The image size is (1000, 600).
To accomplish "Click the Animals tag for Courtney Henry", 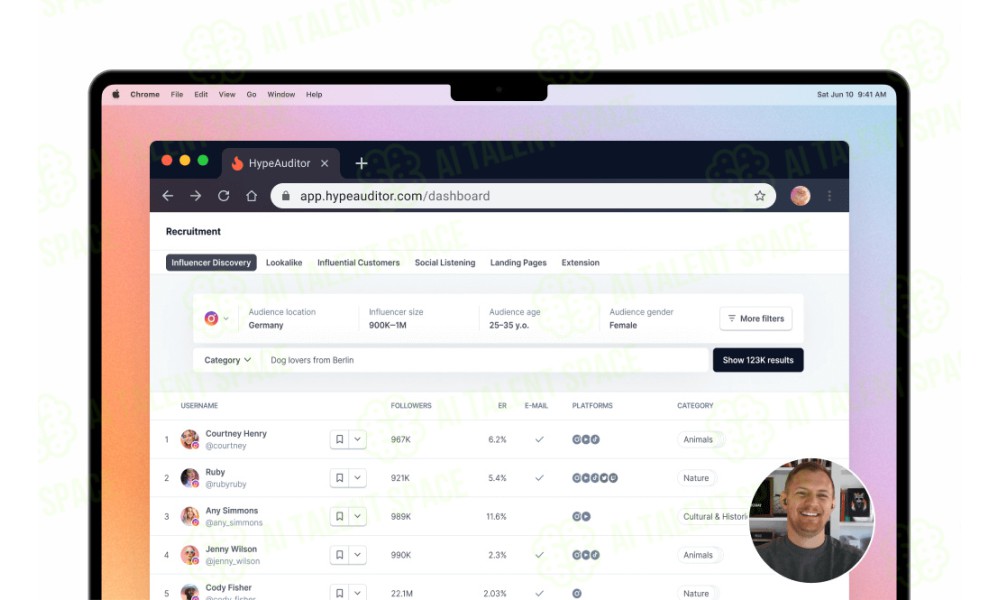I will pyautogui.click(x=698, y=439).
